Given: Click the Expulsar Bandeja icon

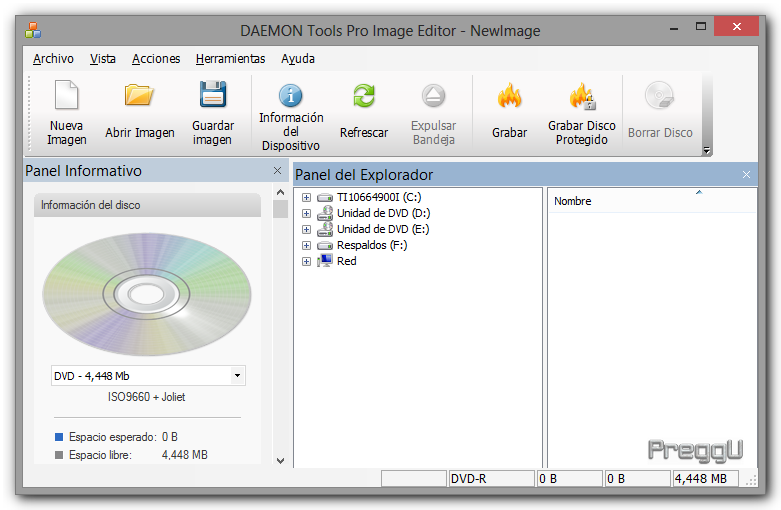Looking at the screenshot, I should point(433,96).
